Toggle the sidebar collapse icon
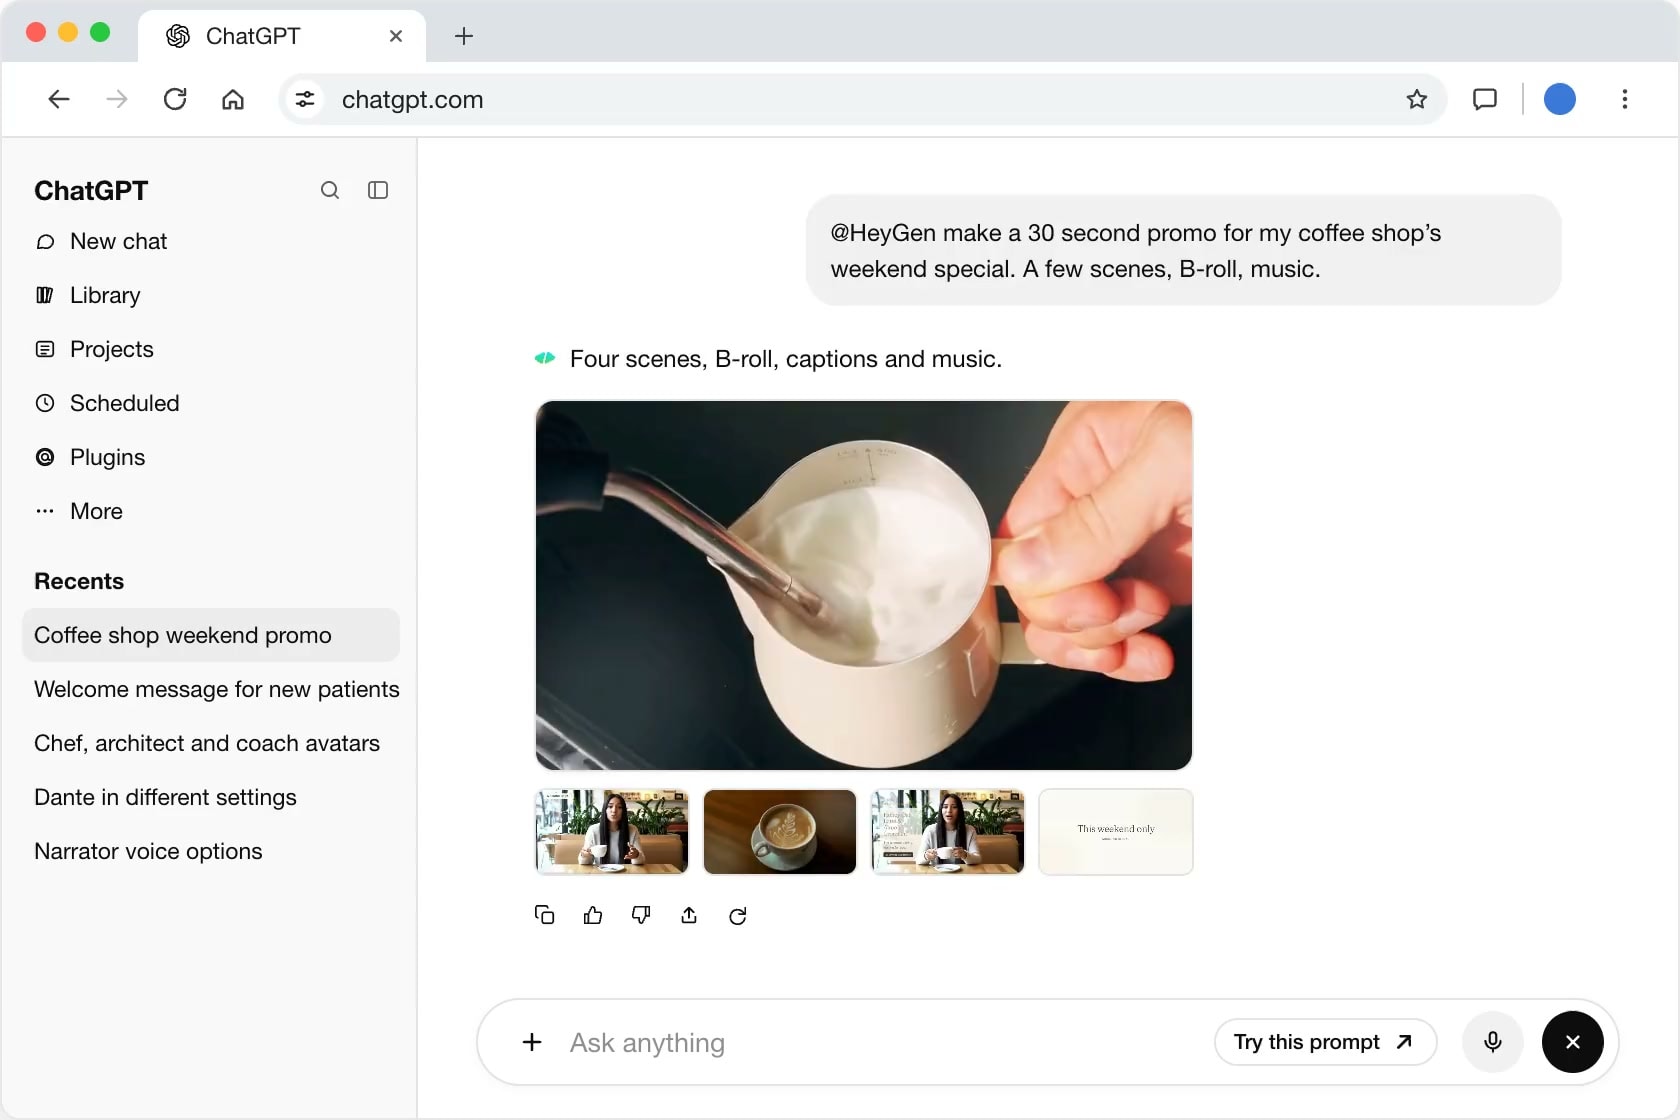The height and width of the screenshot is (1120, 1680). pyautogui.click(x=378, y=190)
